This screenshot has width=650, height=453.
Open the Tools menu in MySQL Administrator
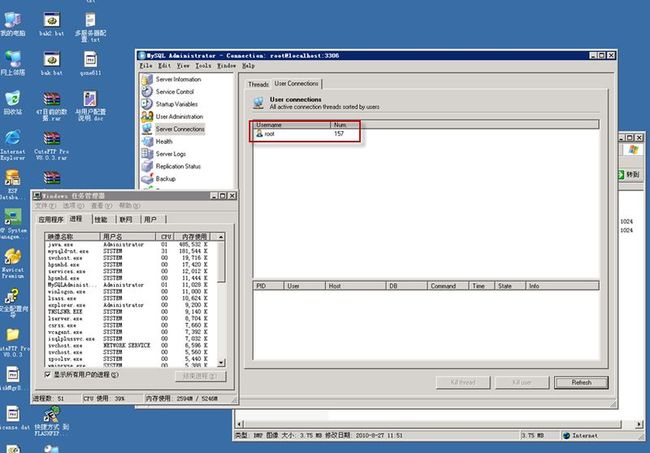[x=203, y=65]
